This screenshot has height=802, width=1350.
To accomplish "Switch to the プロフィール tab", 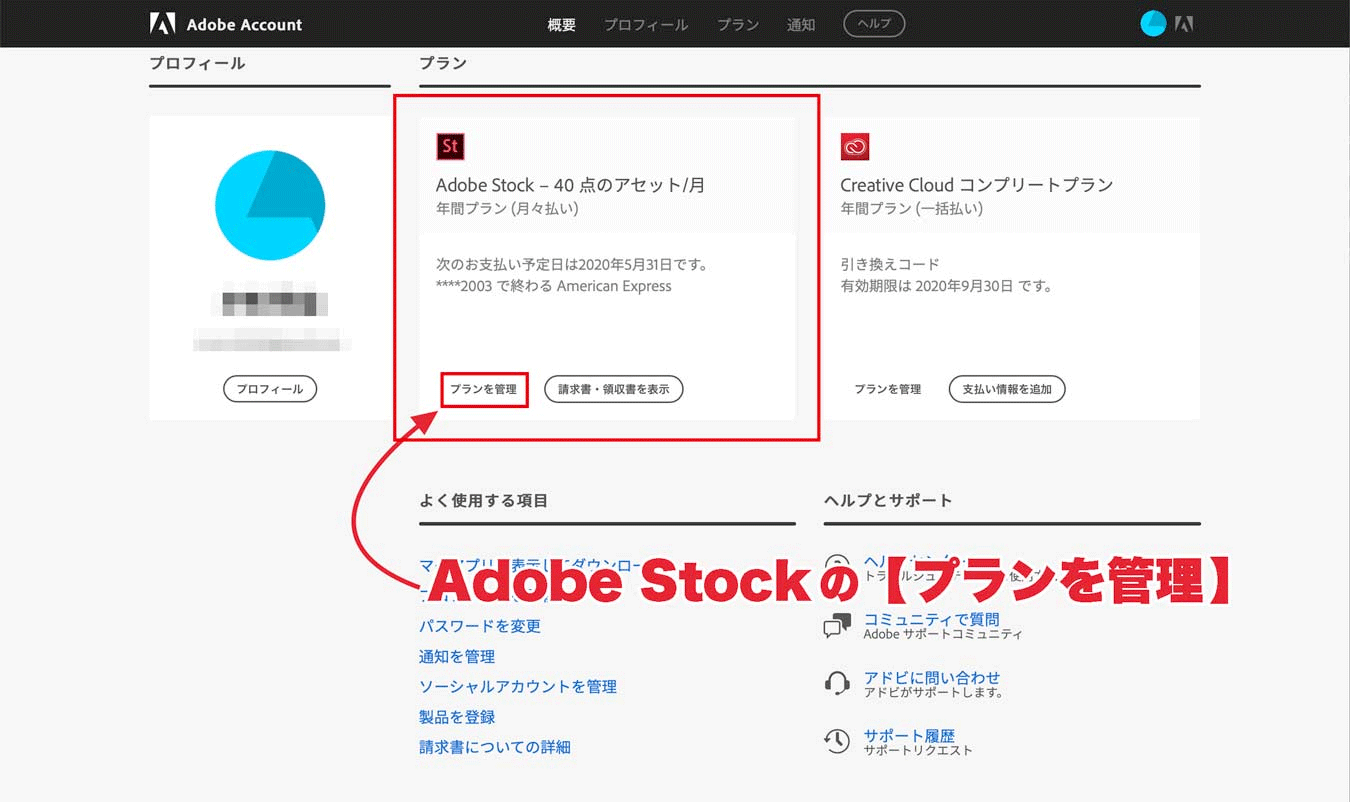I will pyautogui.click(x=645, y=24).
